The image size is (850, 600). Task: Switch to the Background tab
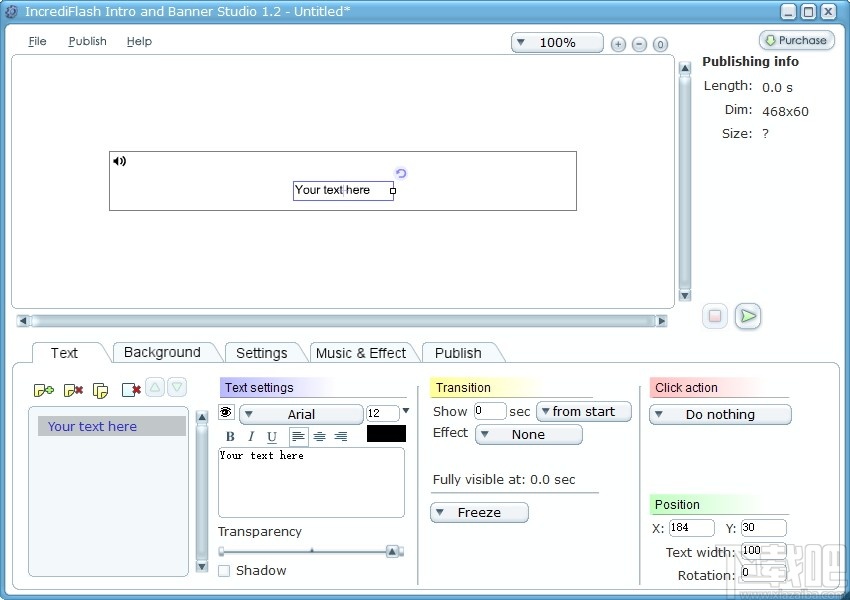tap(162, 353)
